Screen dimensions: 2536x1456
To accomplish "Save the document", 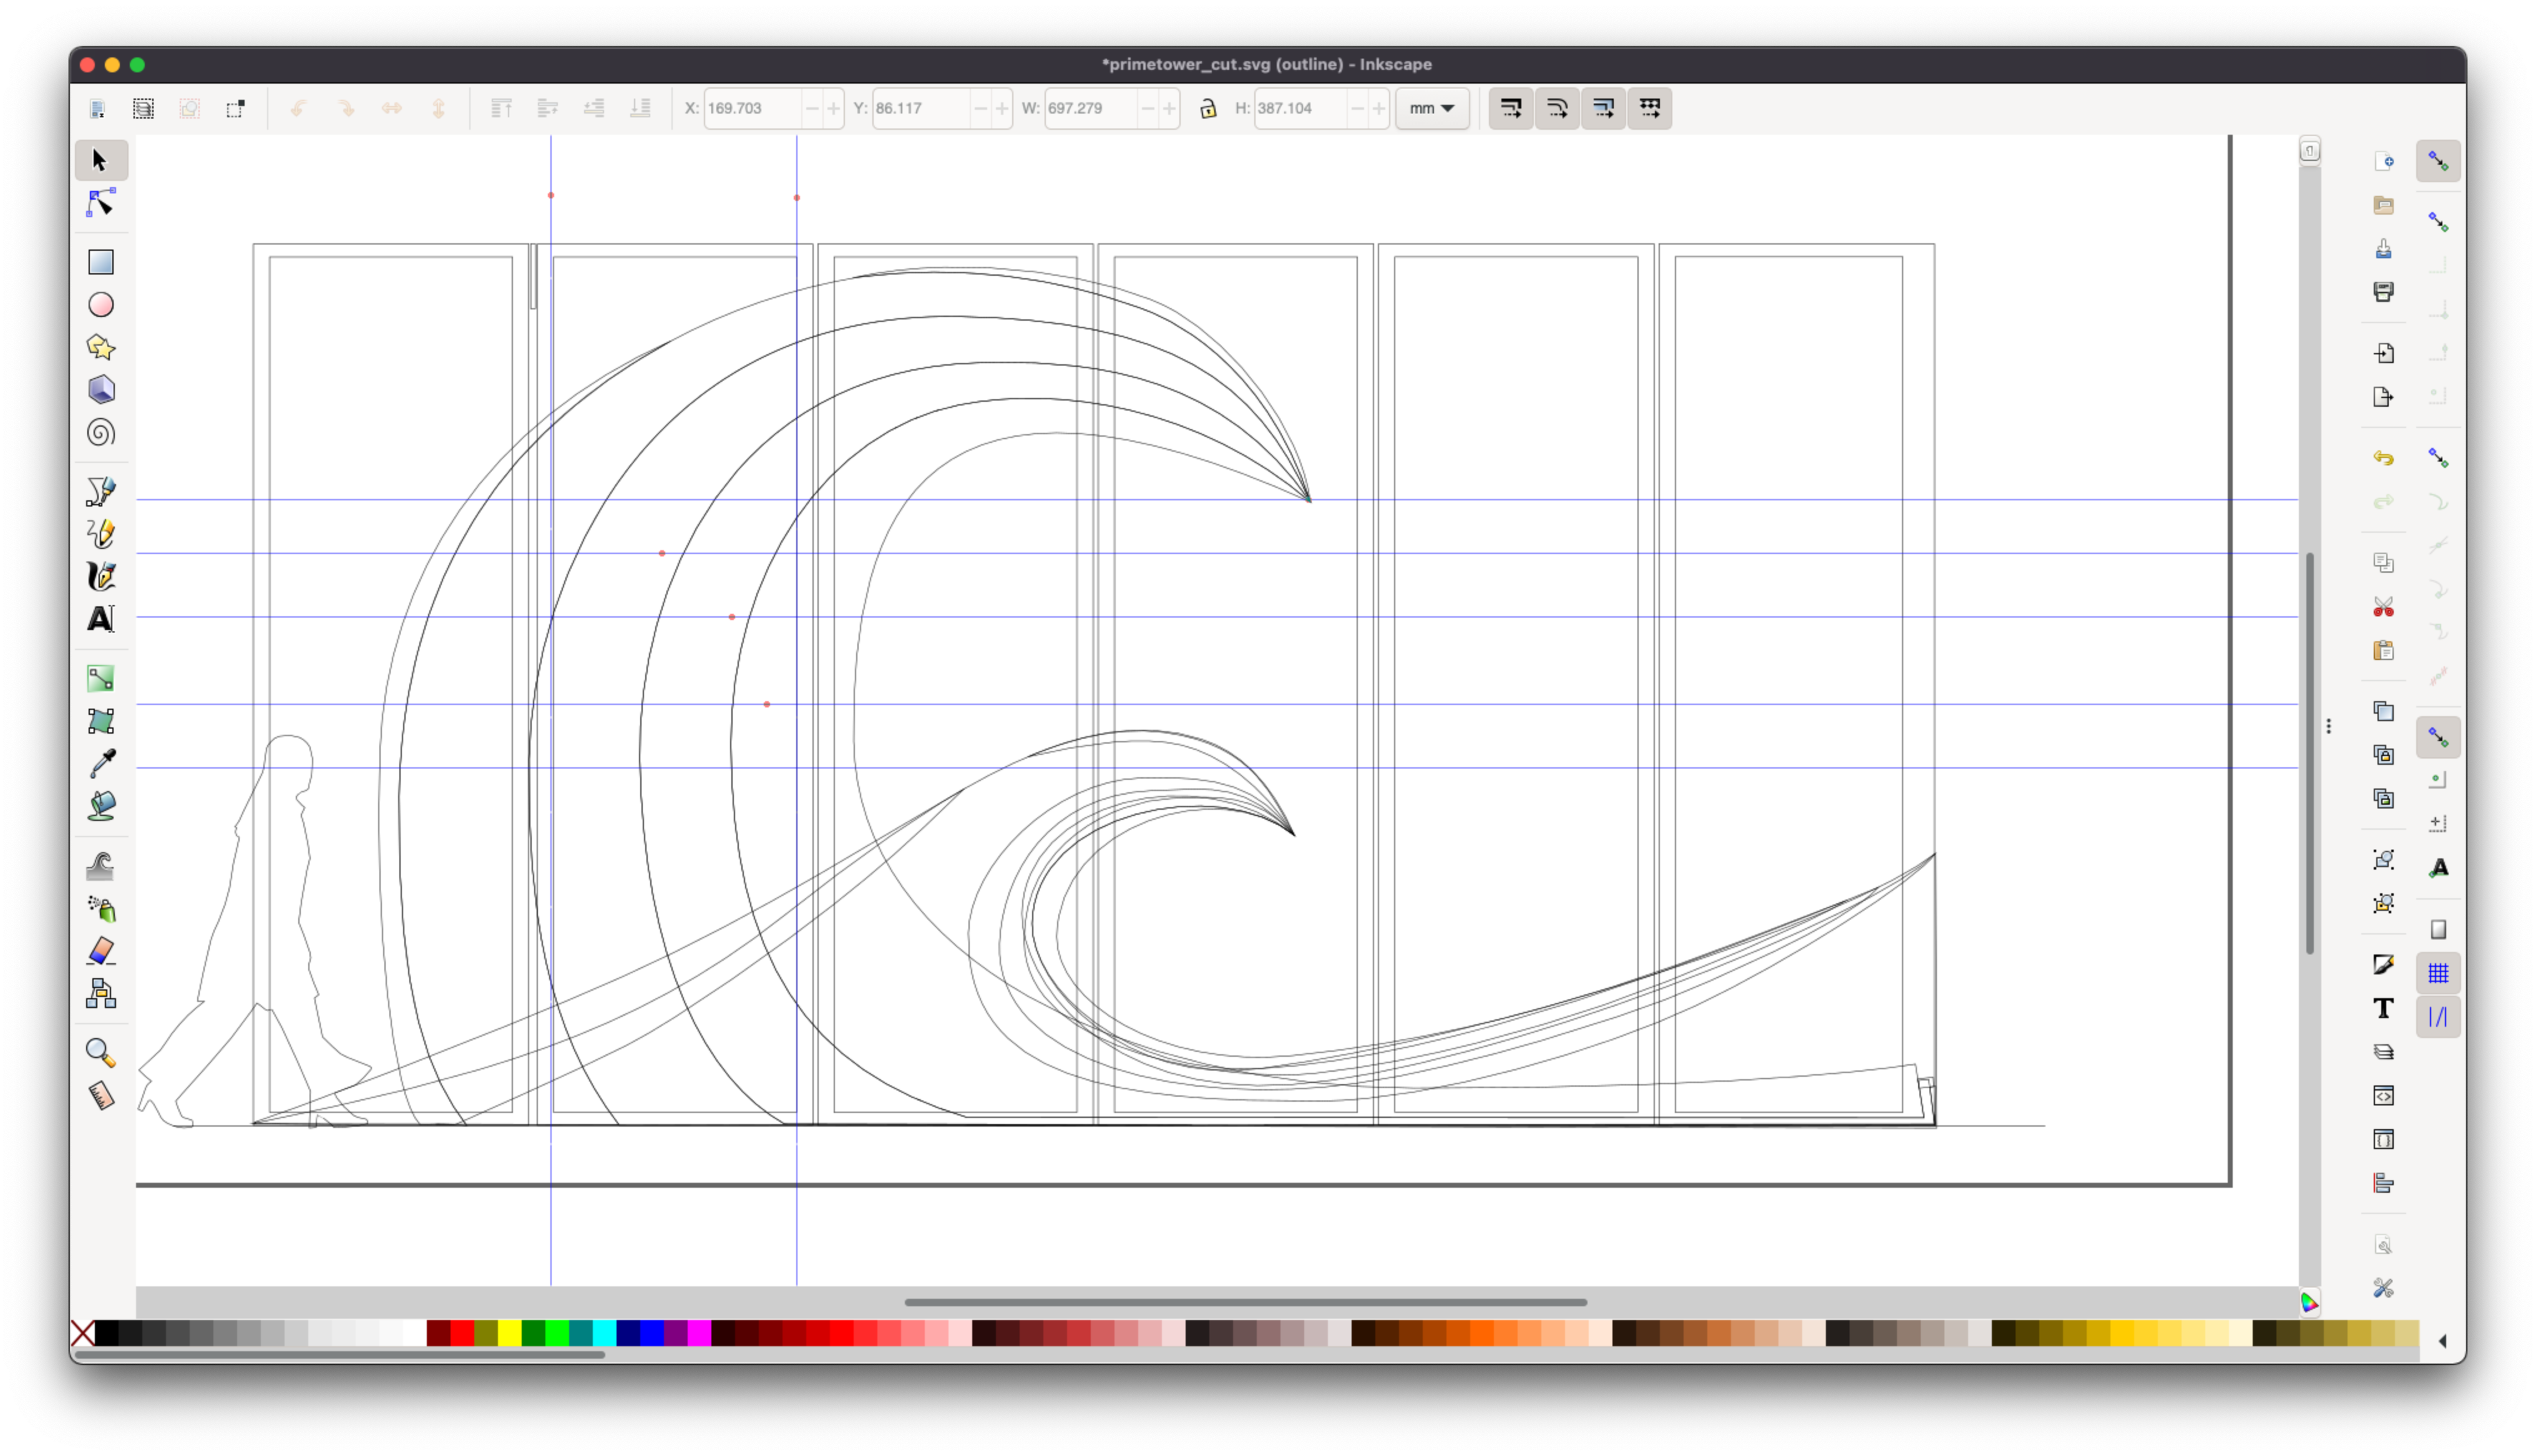I will coord(2384,248).
